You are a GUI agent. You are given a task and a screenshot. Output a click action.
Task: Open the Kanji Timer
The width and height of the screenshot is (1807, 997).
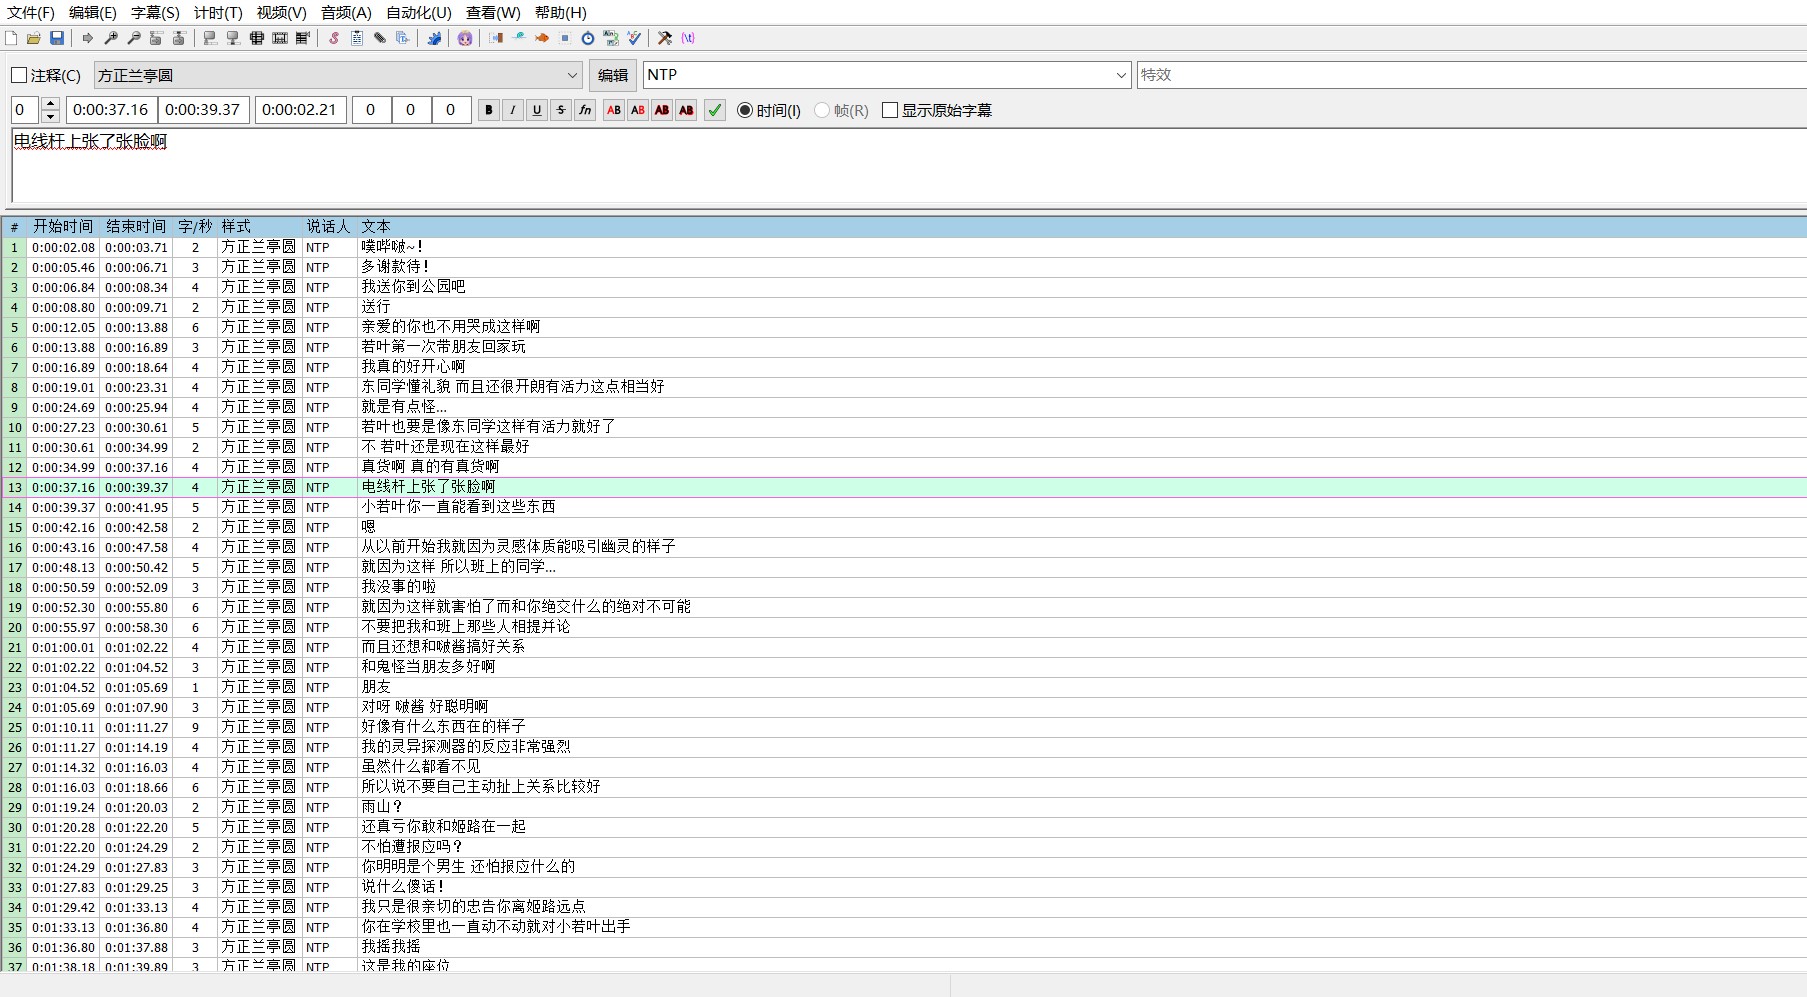611,38
